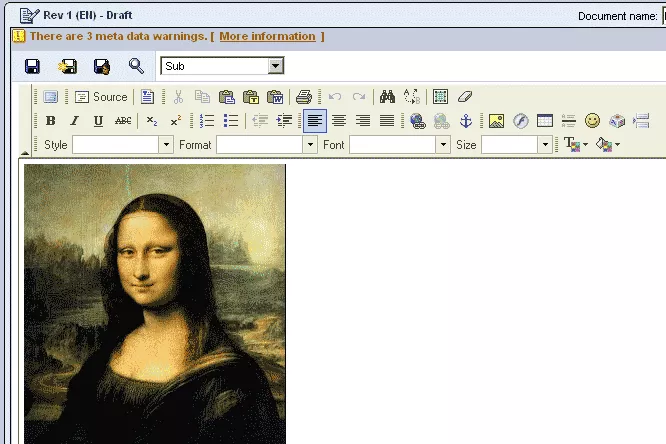Click the Increase Indent icon
Image resolution: width=666 pixels, height=444 pixels.
284,121
